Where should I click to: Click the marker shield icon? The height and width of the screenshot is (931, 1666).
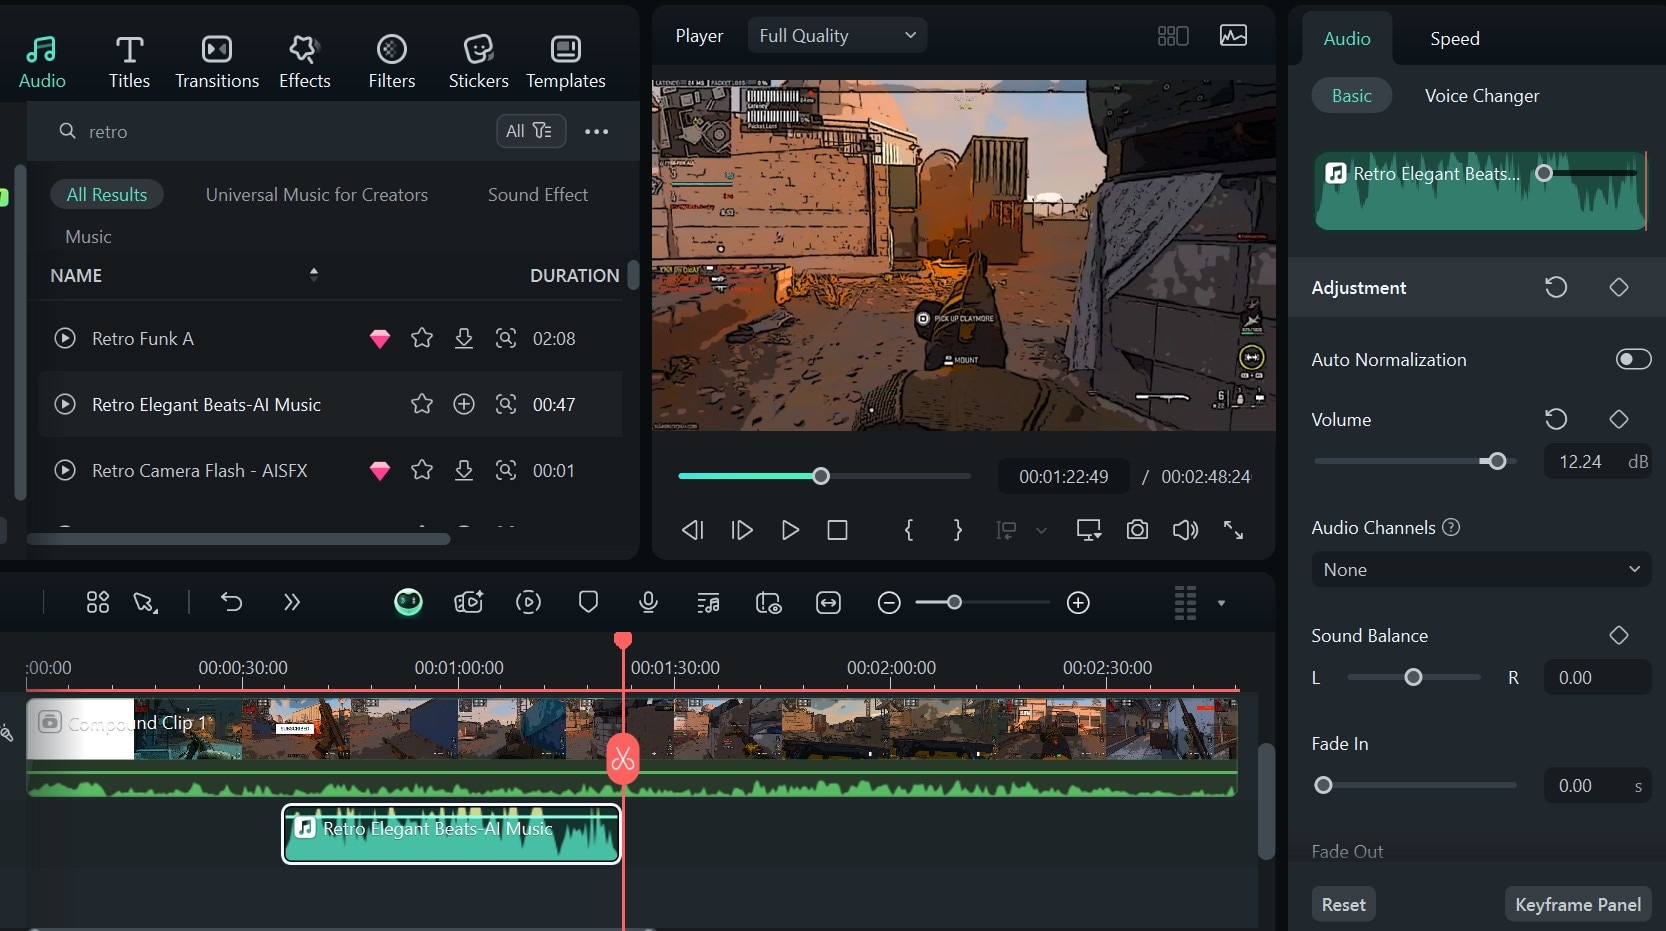coord(588,602)
